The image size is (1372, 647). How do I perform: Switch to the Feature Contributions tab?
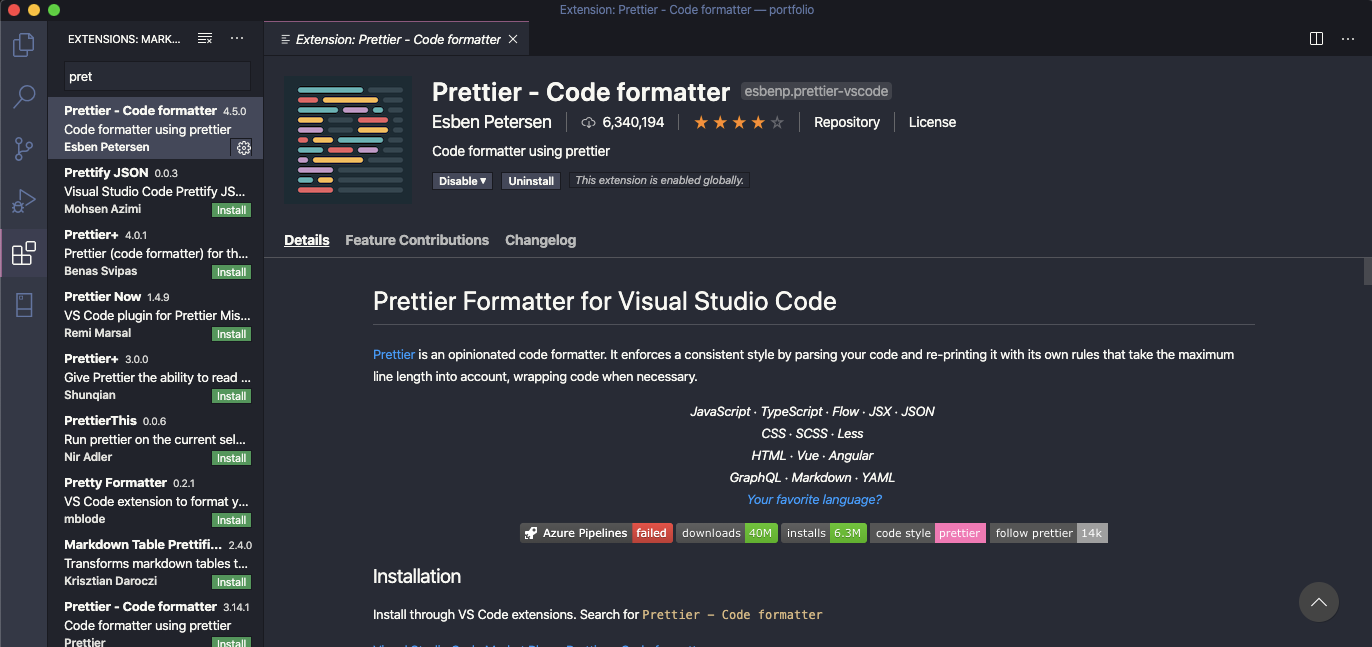[416, 240]
